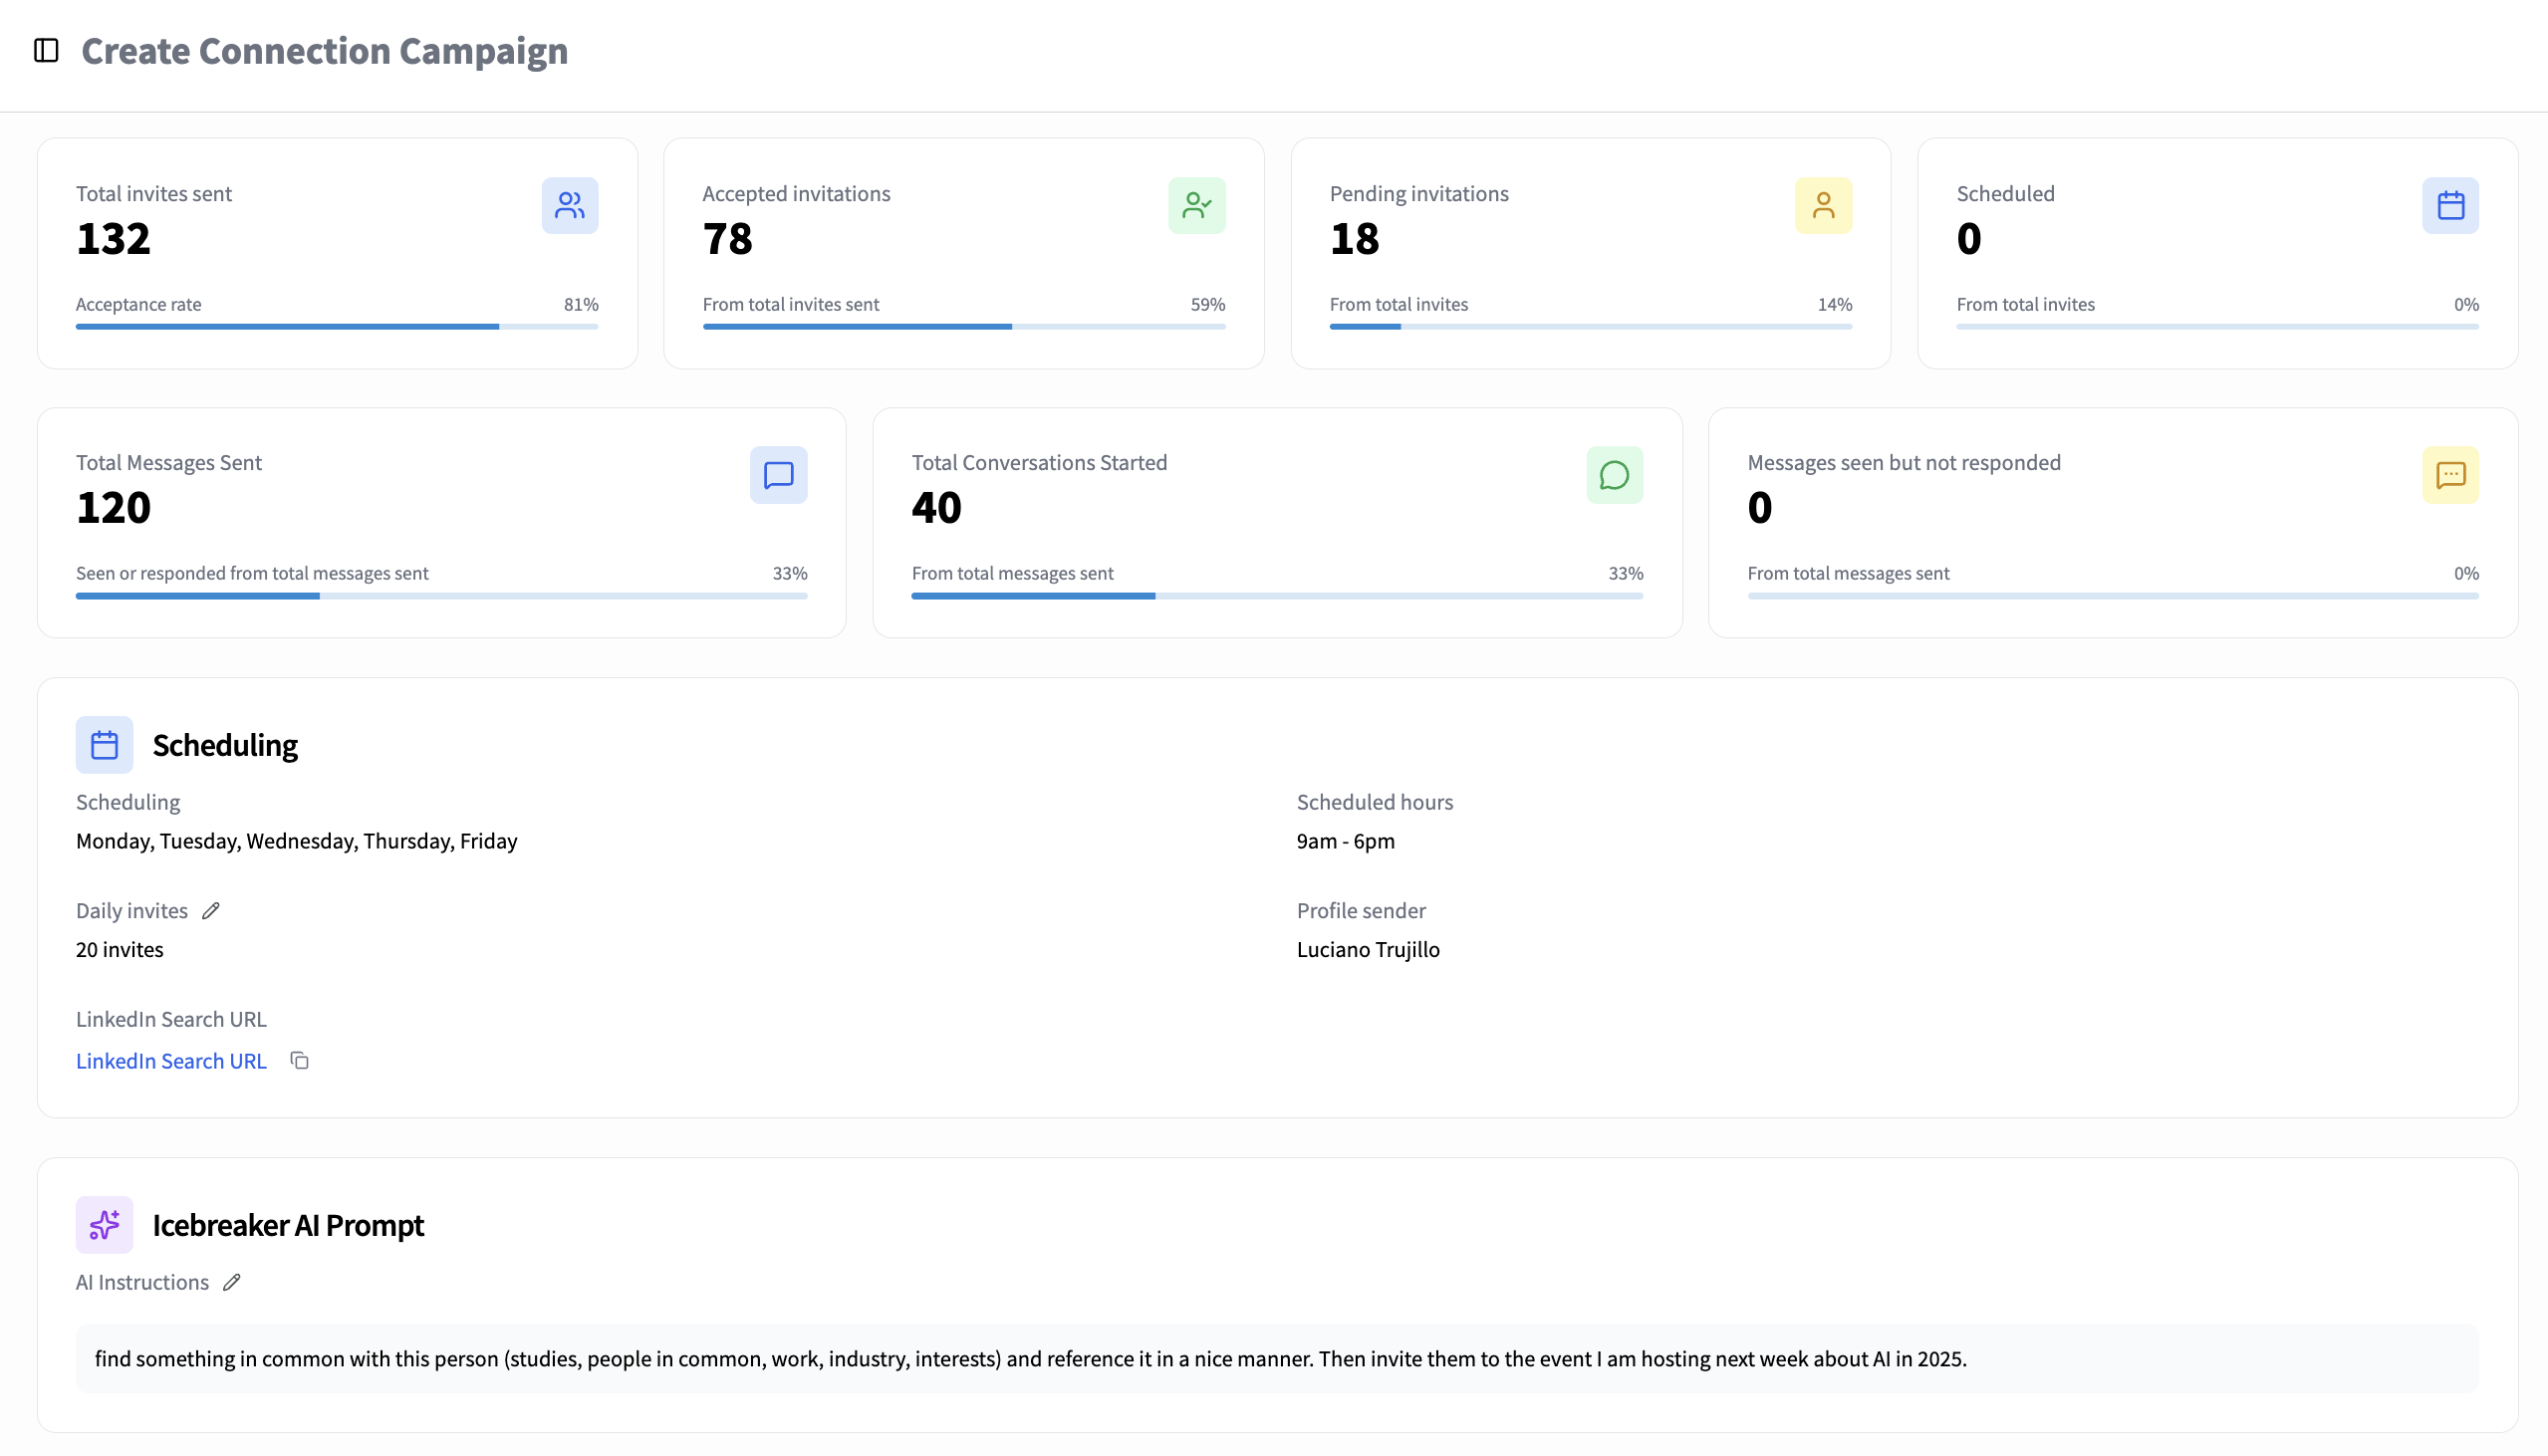Image resolution: width=2548 pixels, height=1456 pixels.
Task: Click the Accepted invitations checkmark-person icon
Action: (1196, 205)
